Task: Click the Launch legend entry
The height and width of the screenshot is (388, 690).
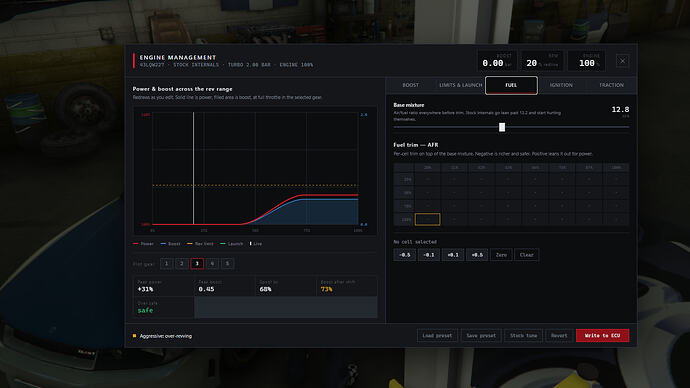Action: [231, 244]
